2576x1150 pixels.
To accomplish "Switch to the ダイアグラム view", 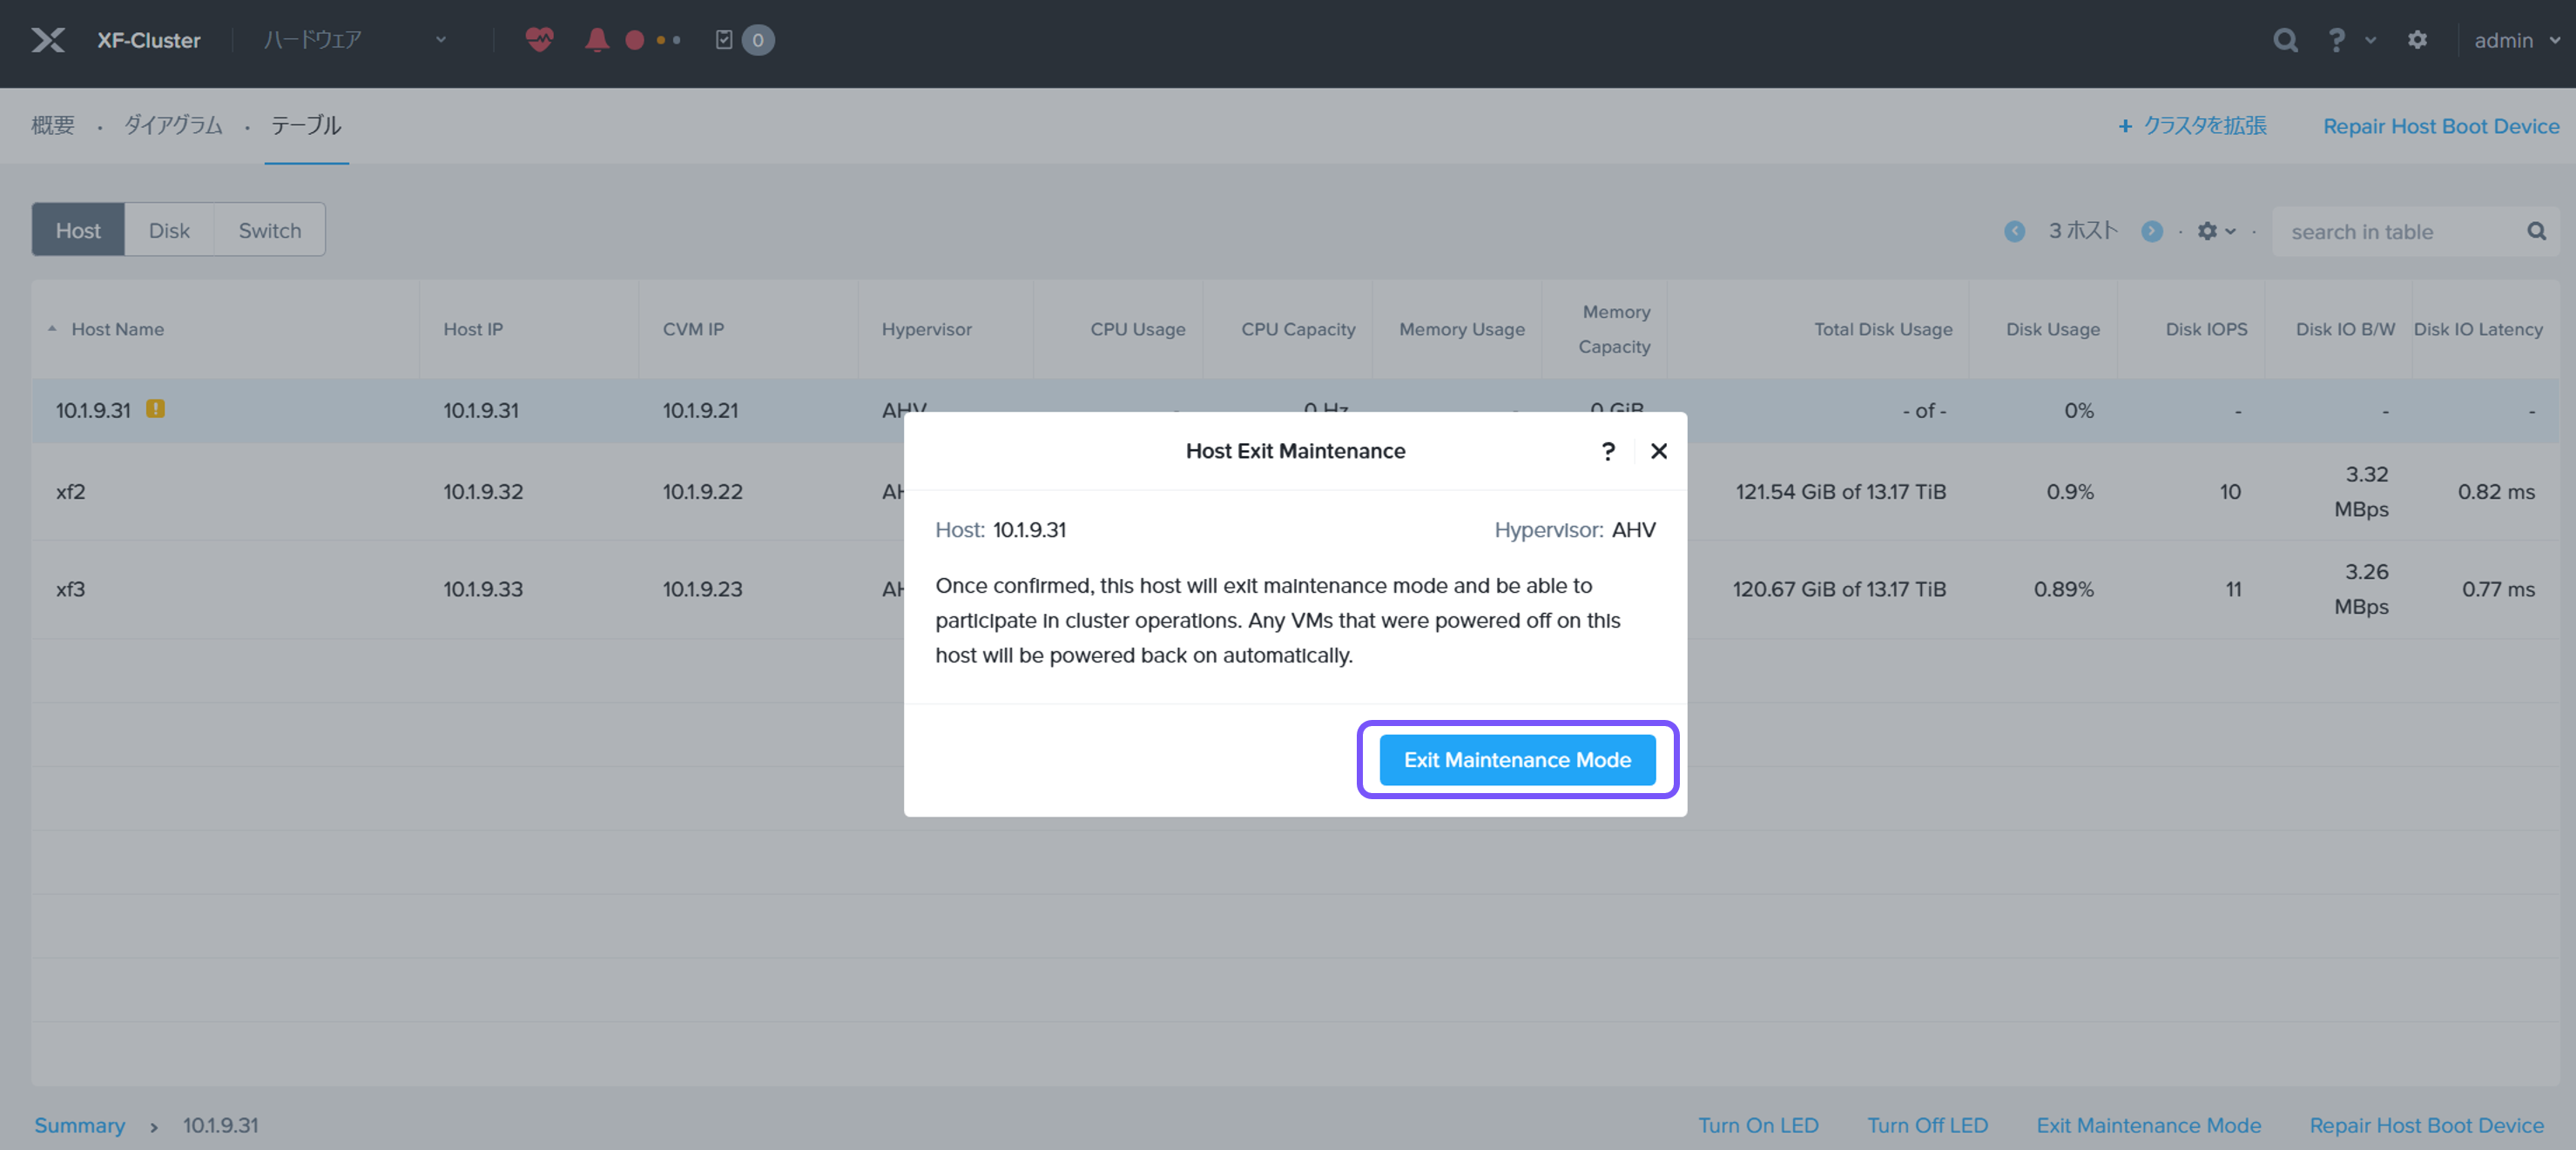I will click(173, 125).
